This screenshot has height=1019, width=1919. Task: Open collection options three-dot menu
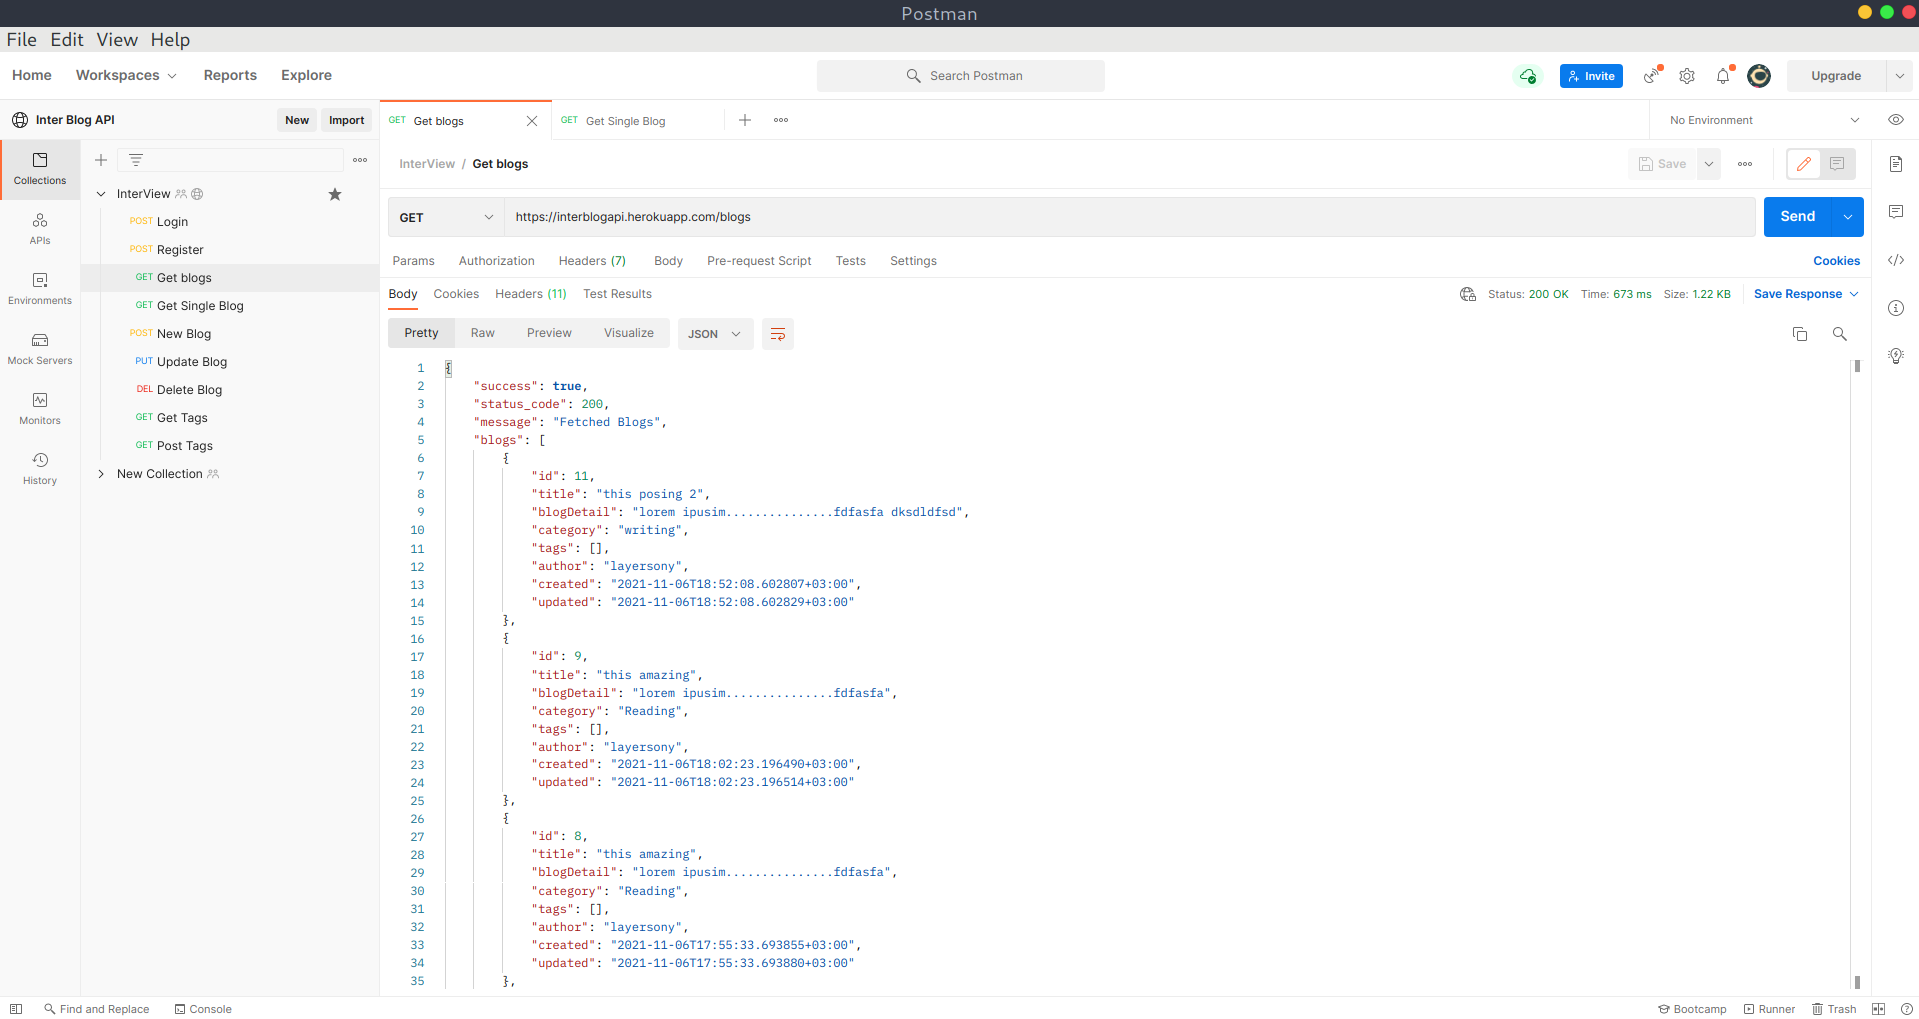(x=360, y=160)
